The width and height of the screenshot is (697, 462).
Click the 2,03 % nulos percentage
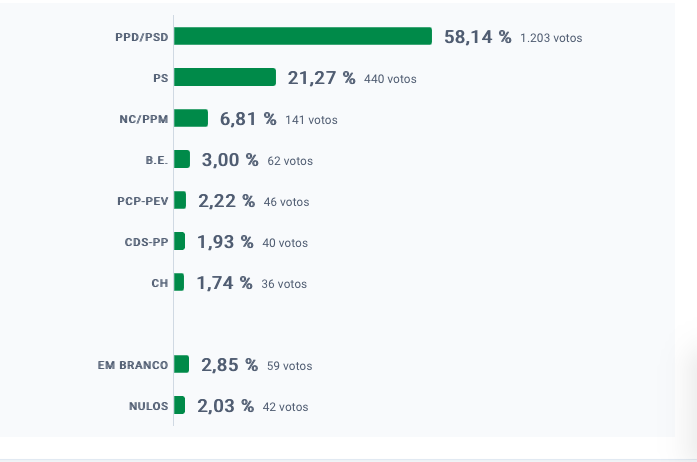pos(225,406)
